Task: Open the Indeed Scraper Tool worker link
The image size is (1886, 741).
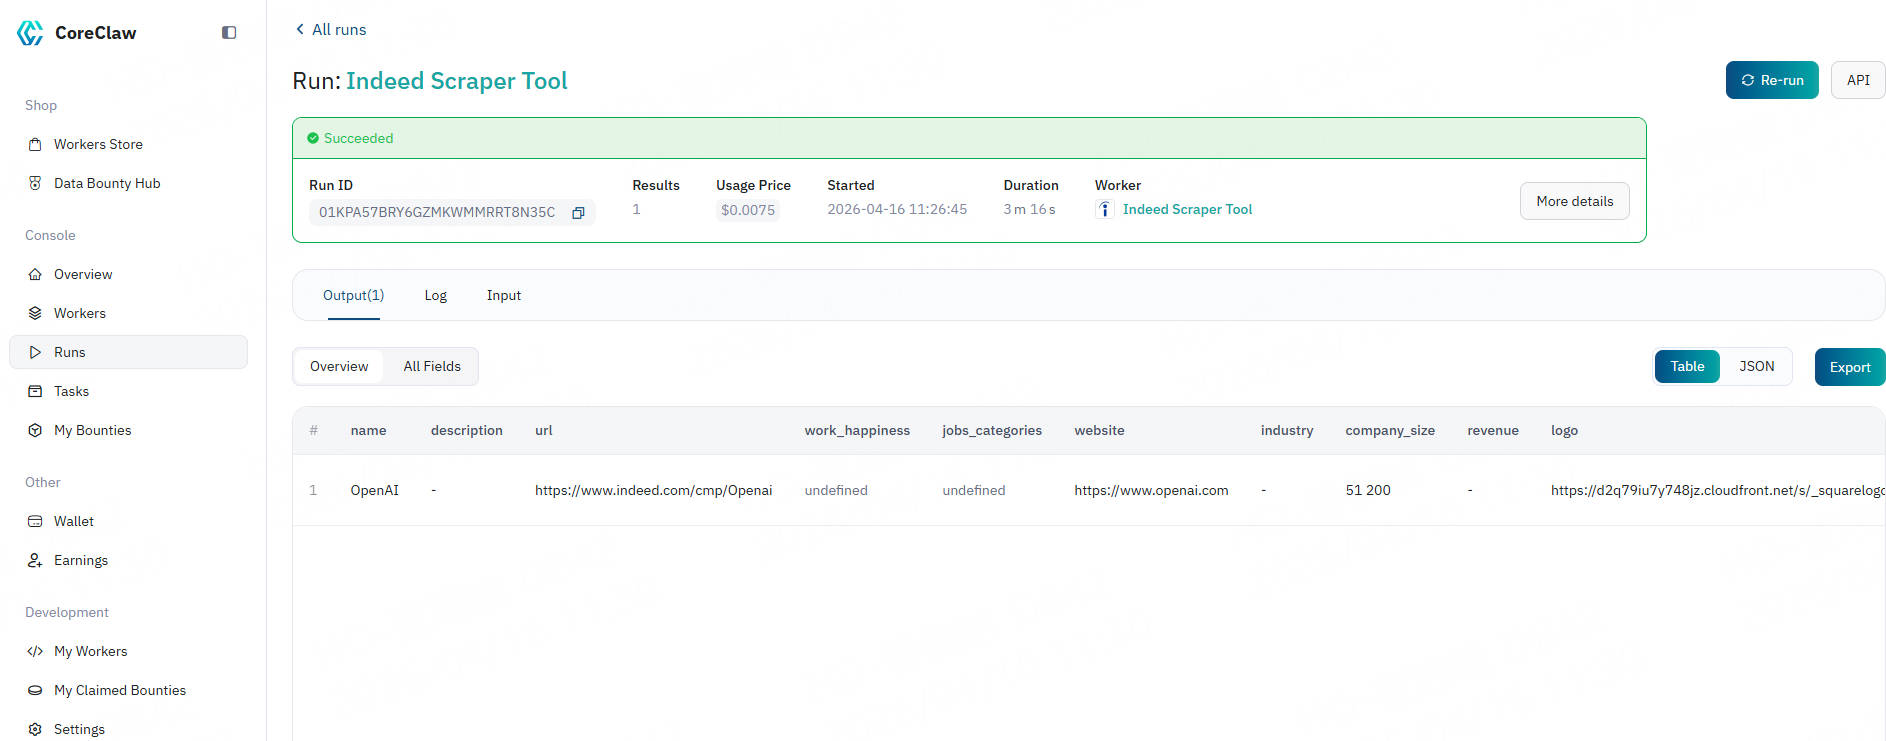Action: [x=1187, y=209]
